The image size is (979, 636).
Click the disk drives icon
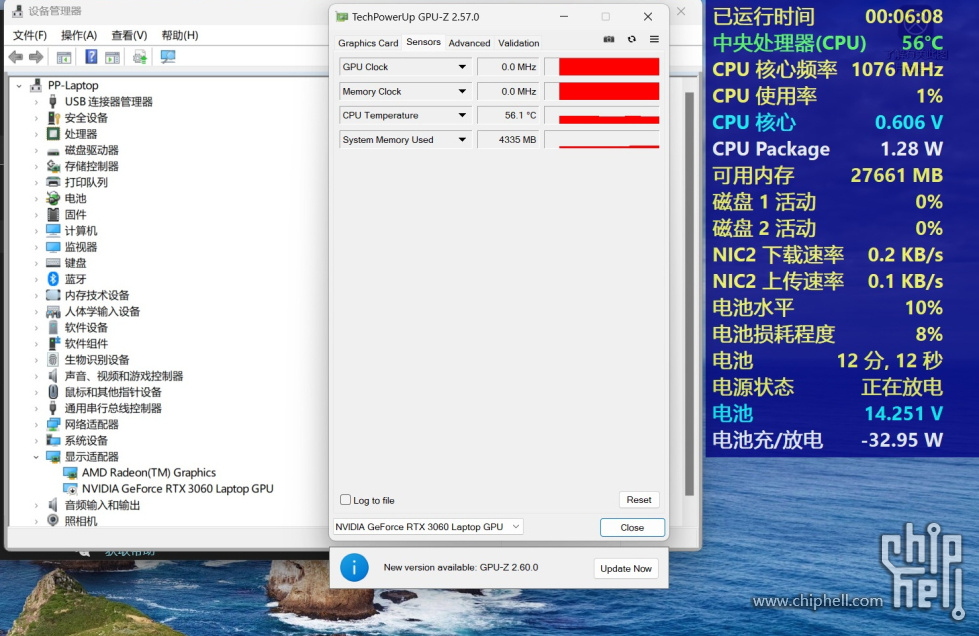pos(53,150)
